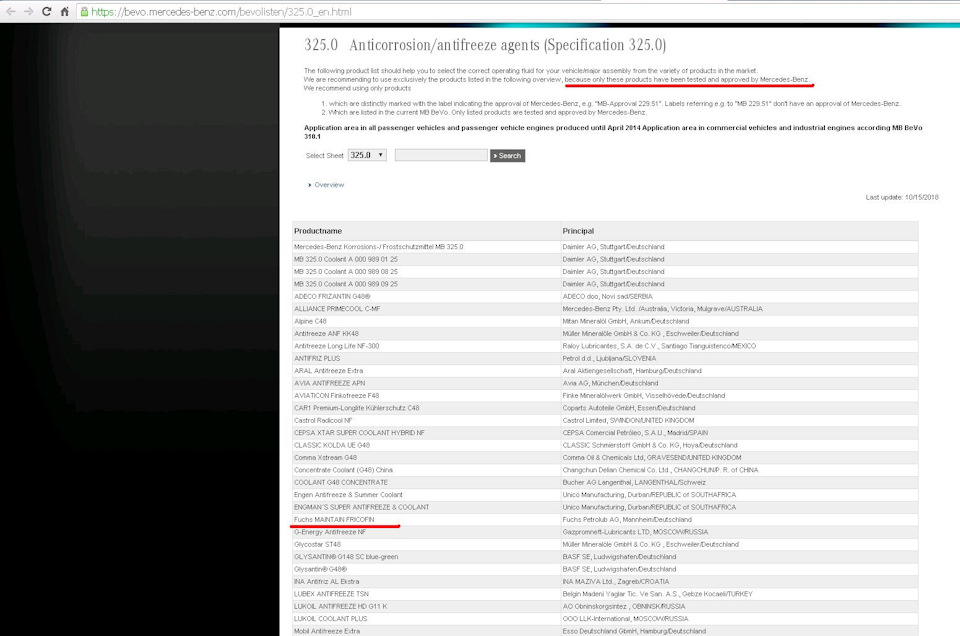Select Mobil Antifreeze Extra product
The width and height of the screenshot is (960, 636).
(x=327, y=631)
